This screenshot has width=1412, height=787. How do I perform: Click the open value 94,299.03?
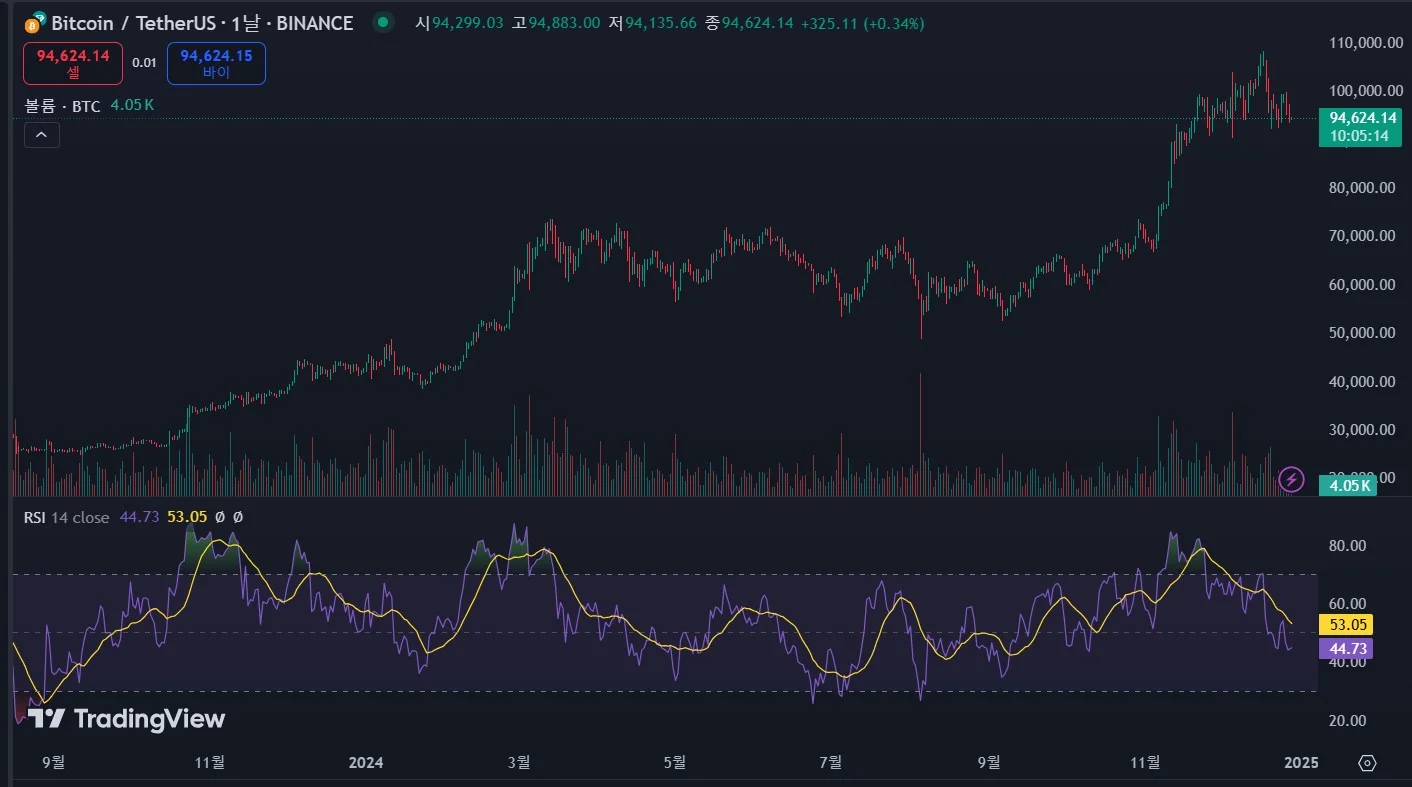click(468, 23)
